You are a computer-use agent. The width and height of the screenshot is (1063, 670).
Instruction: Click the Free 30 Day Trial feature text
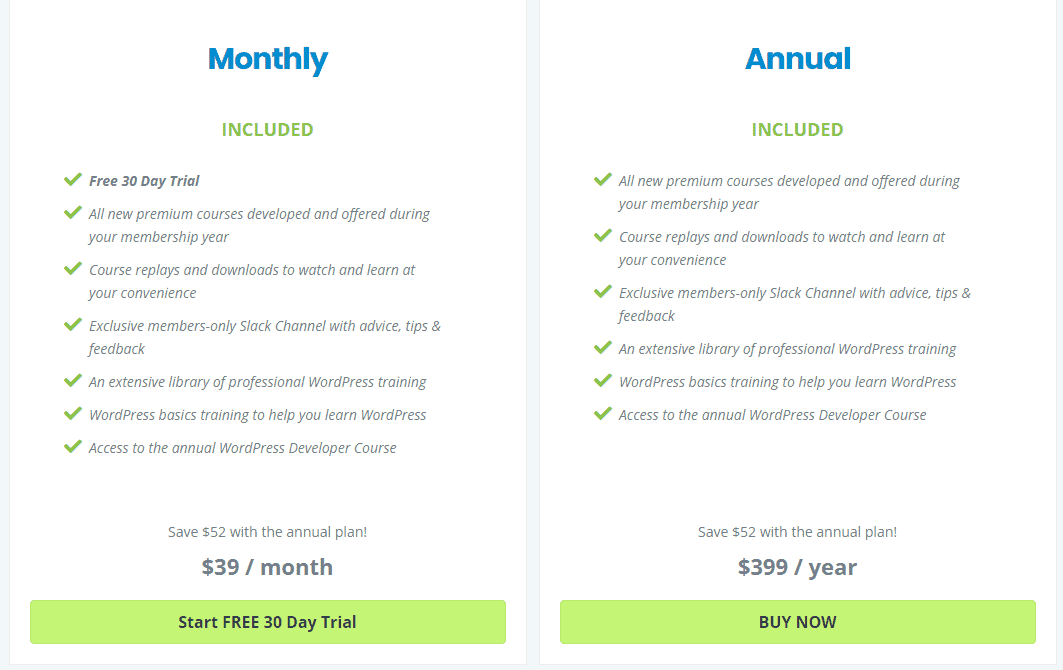click(x=144, y=181)
